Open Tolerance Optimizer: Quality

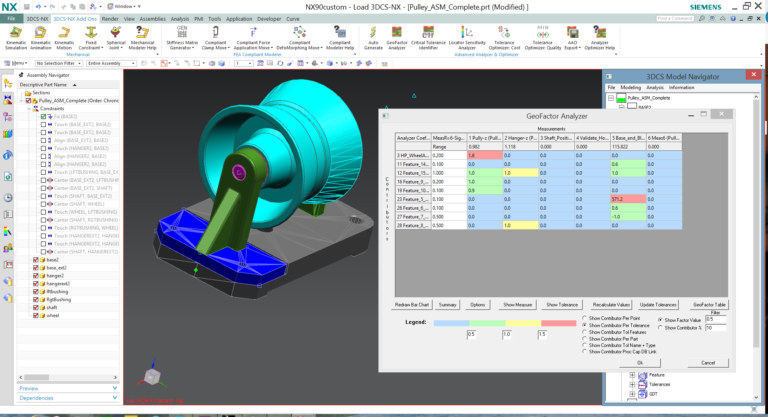tap(543, 38)
